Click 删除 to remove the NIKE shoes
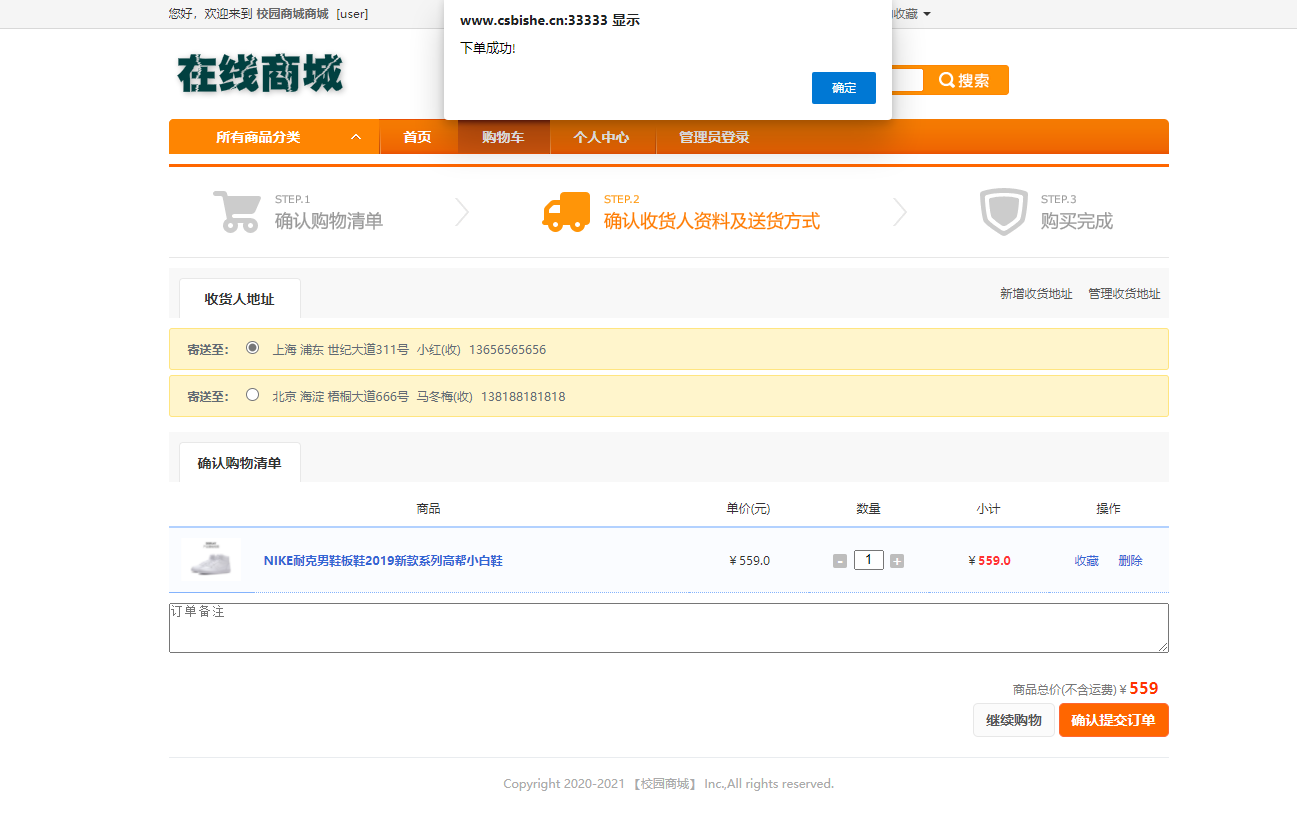The image size is (1297, 814). point(1129,560)
